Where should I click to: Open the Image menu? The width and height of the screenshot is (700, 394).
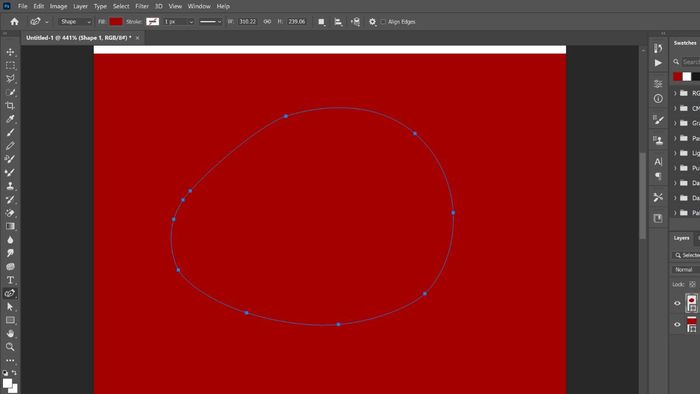58,6
